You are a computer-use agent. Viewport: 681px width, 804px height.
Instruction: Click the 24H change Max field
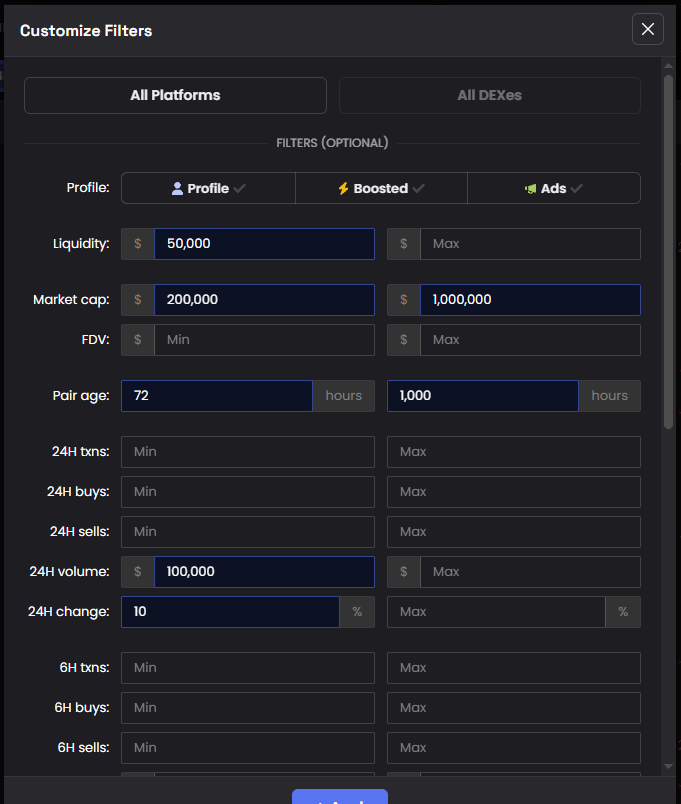coord(496,612)
